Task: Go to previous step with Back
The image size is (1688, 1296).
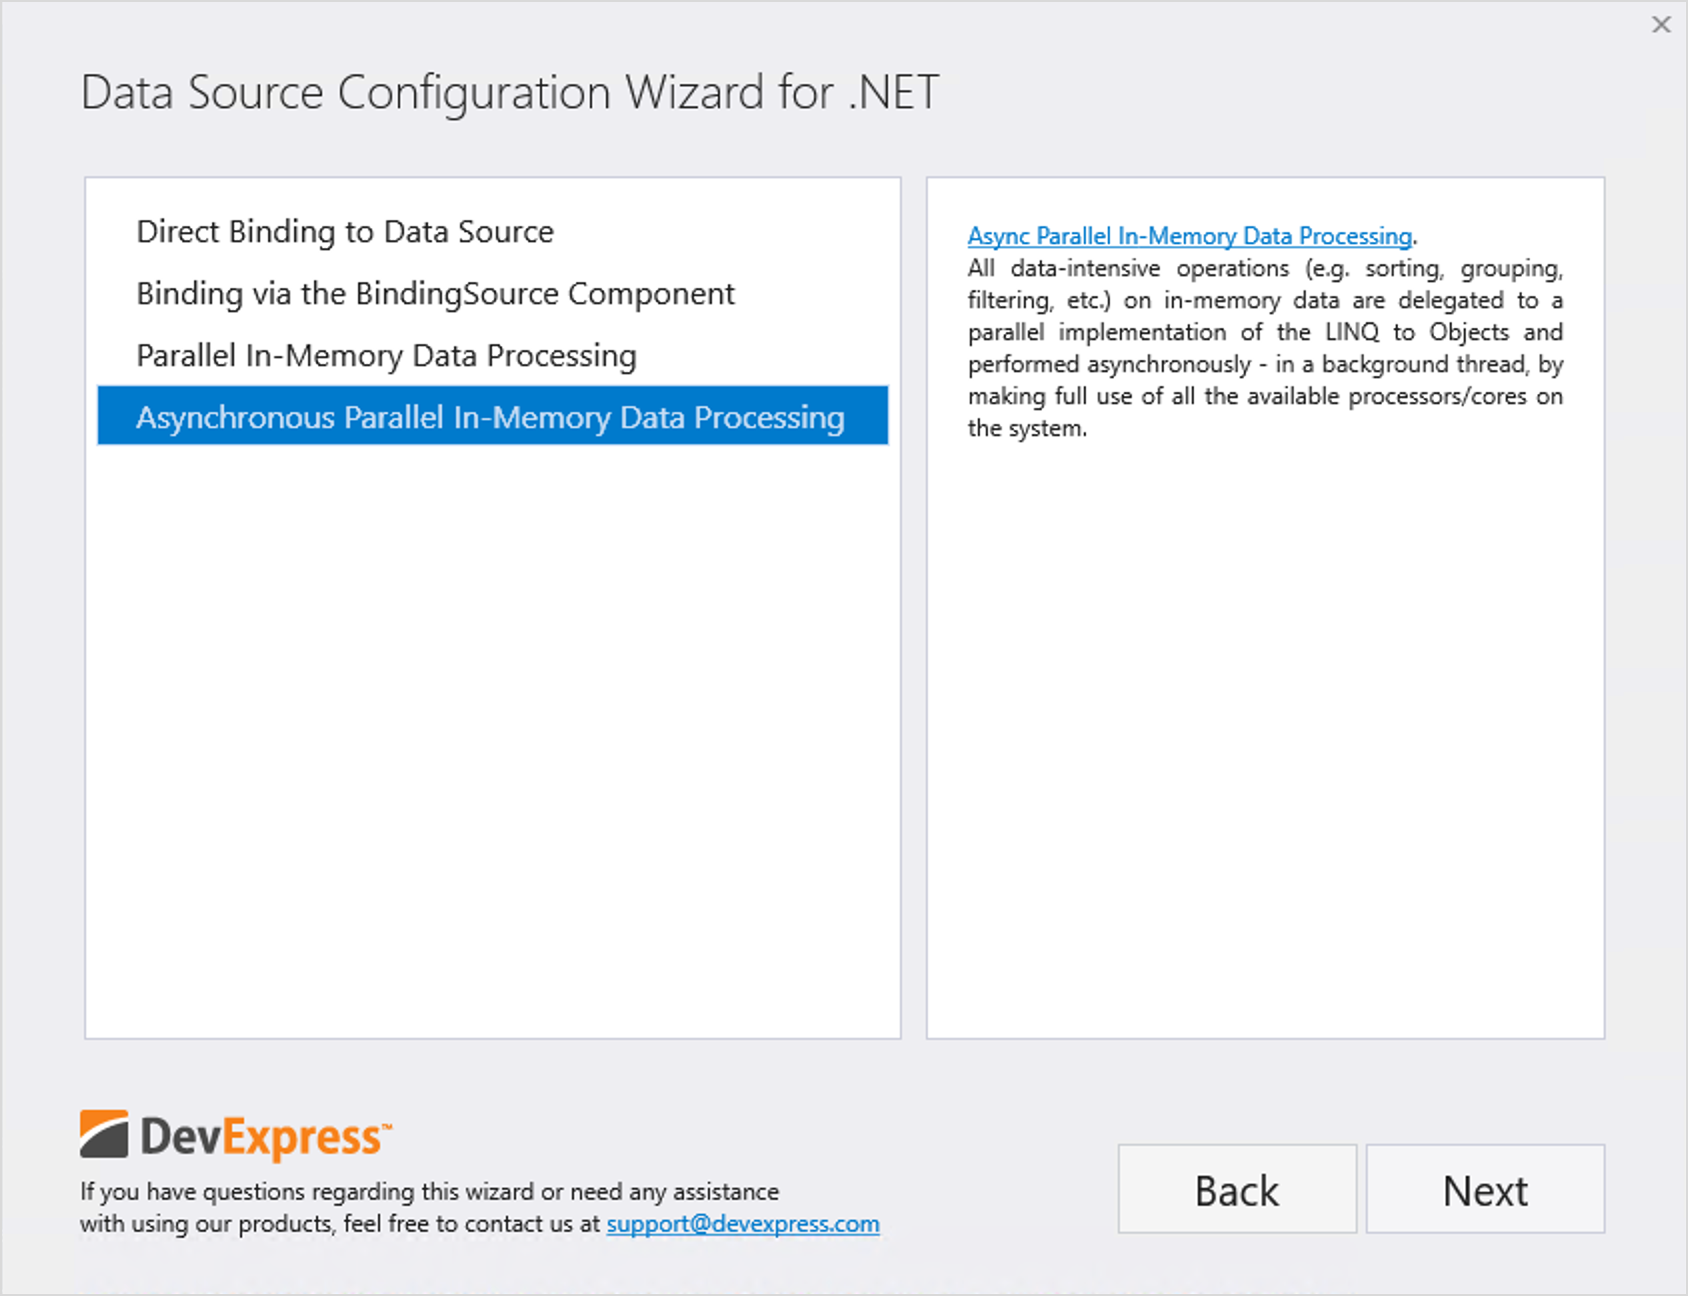Action: tap(1237, 1190)
